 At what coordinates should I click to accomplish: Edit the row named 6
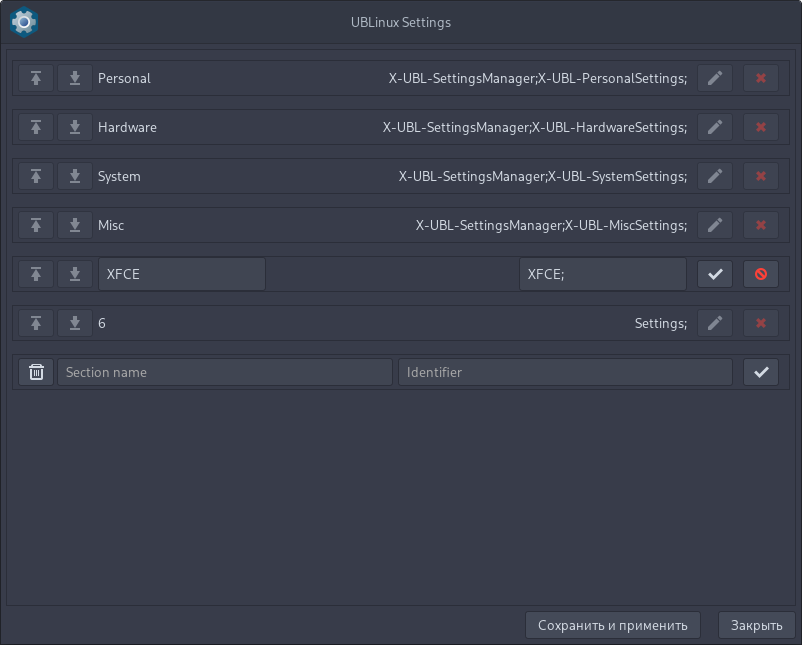[x=715, y=323]
